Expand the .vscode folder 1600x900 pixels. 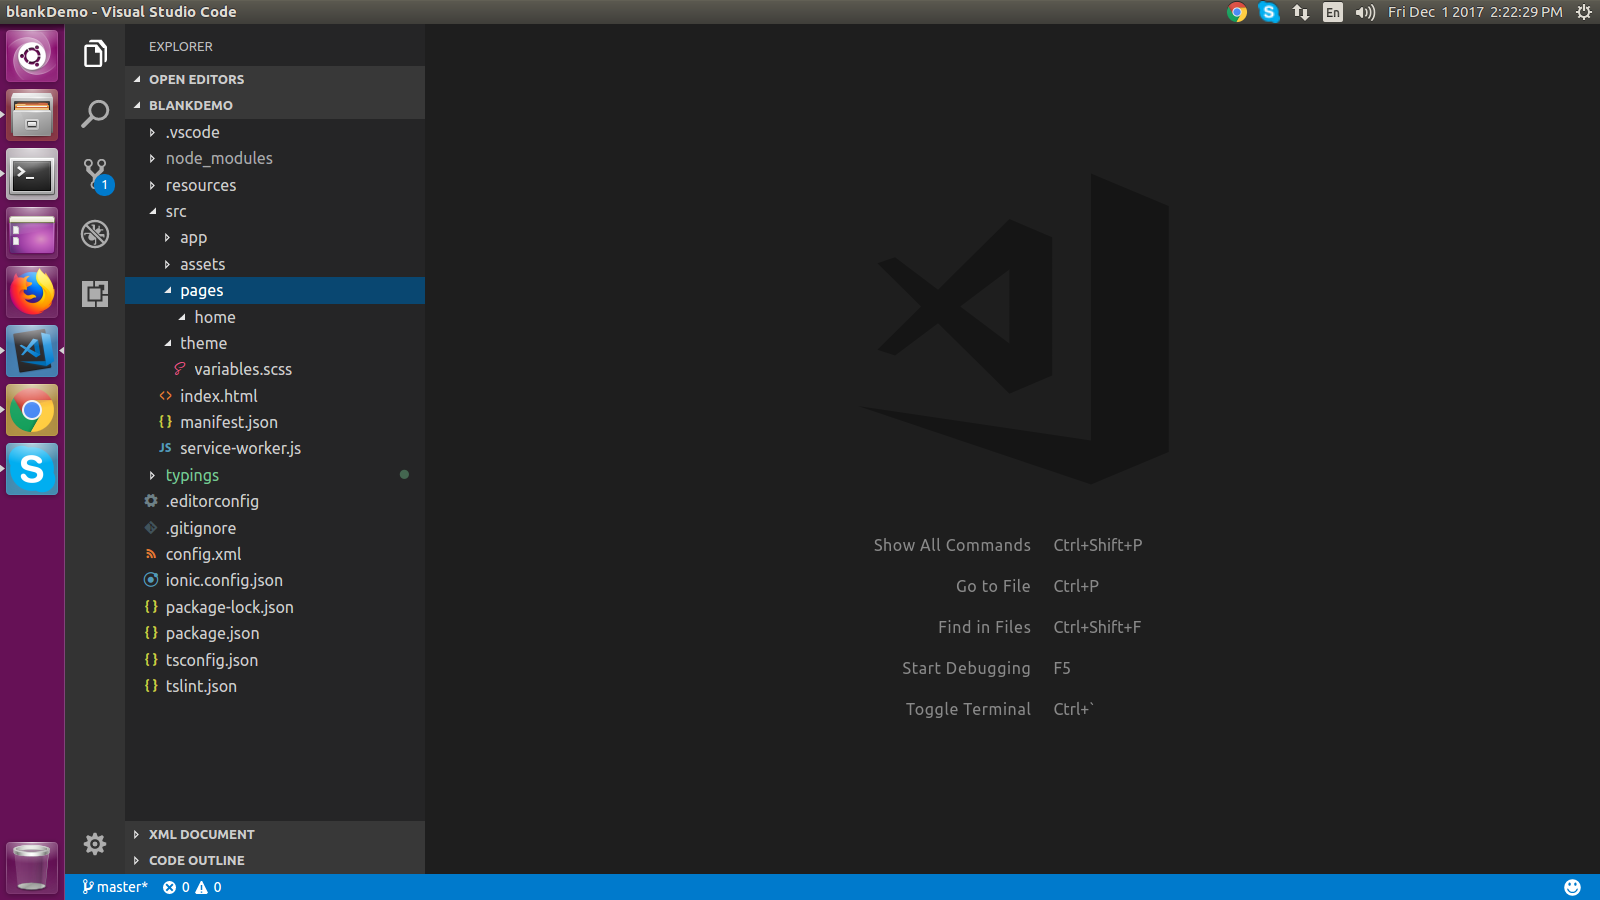click(x=275, y=132)
